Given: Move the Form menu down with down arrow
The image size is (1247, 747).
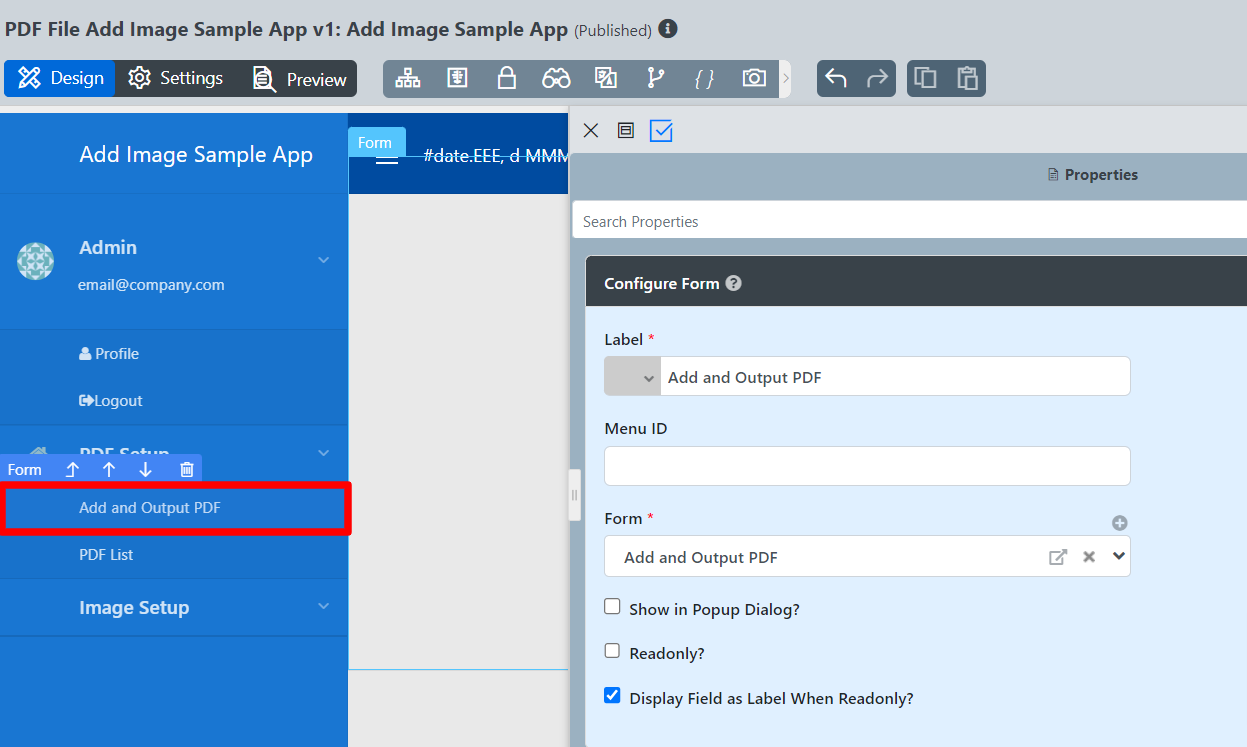Looking at the screenshot, I should coord(146,469).
